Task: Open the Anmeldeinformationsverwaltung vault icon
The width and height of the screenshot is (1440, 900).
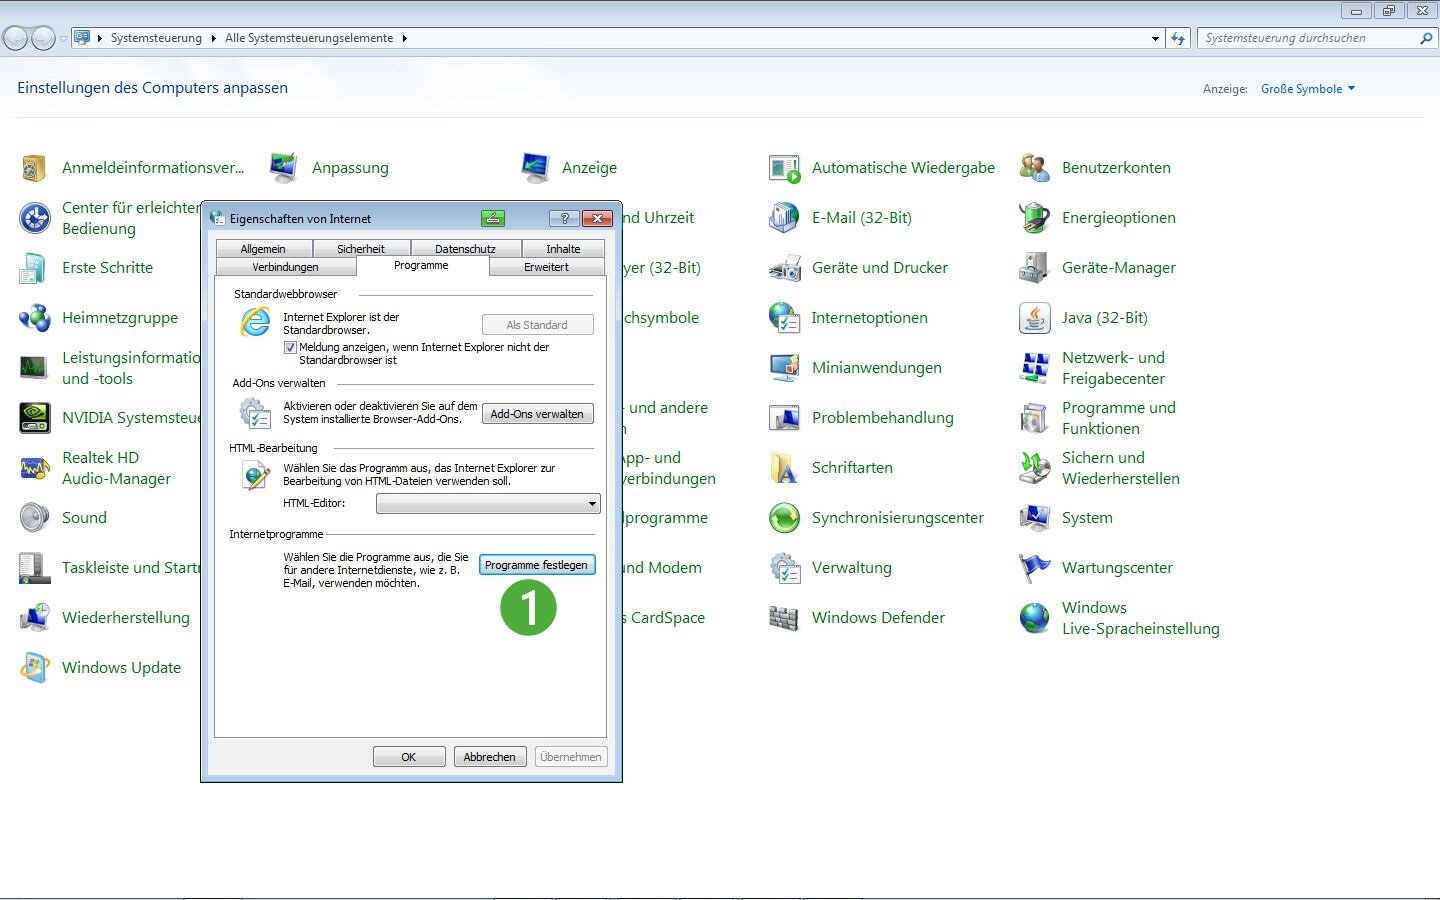Action: 34,168
